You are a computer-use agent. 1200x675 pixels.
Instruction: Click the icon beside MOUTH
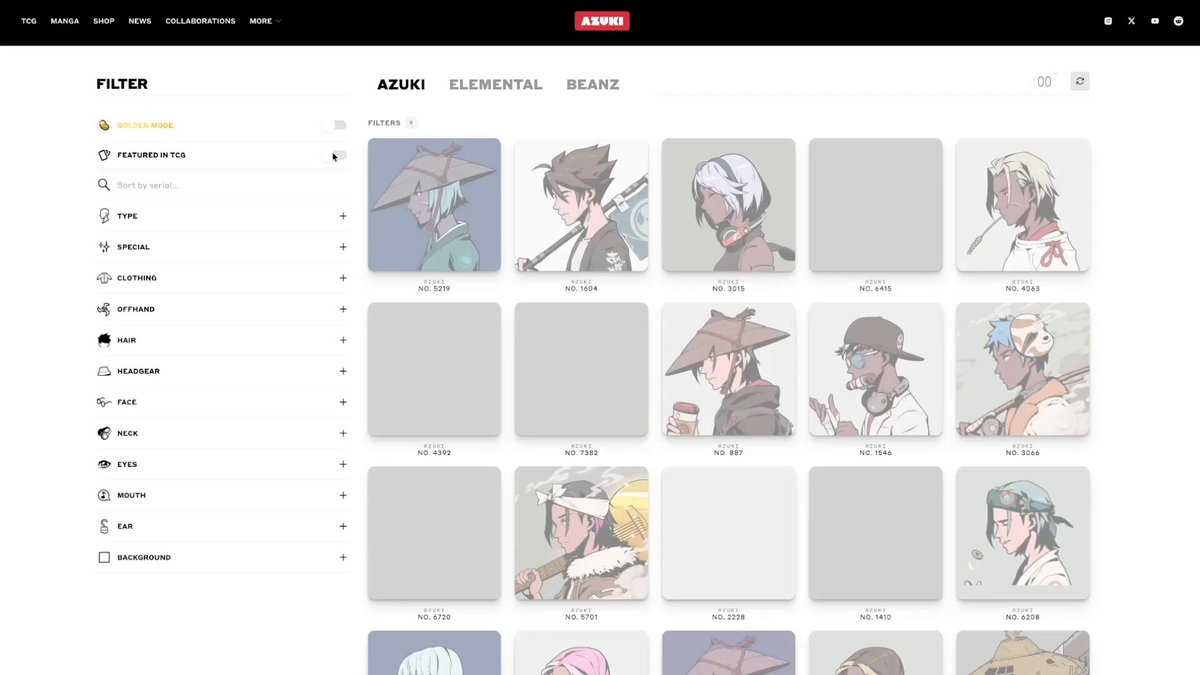point(104,495)
